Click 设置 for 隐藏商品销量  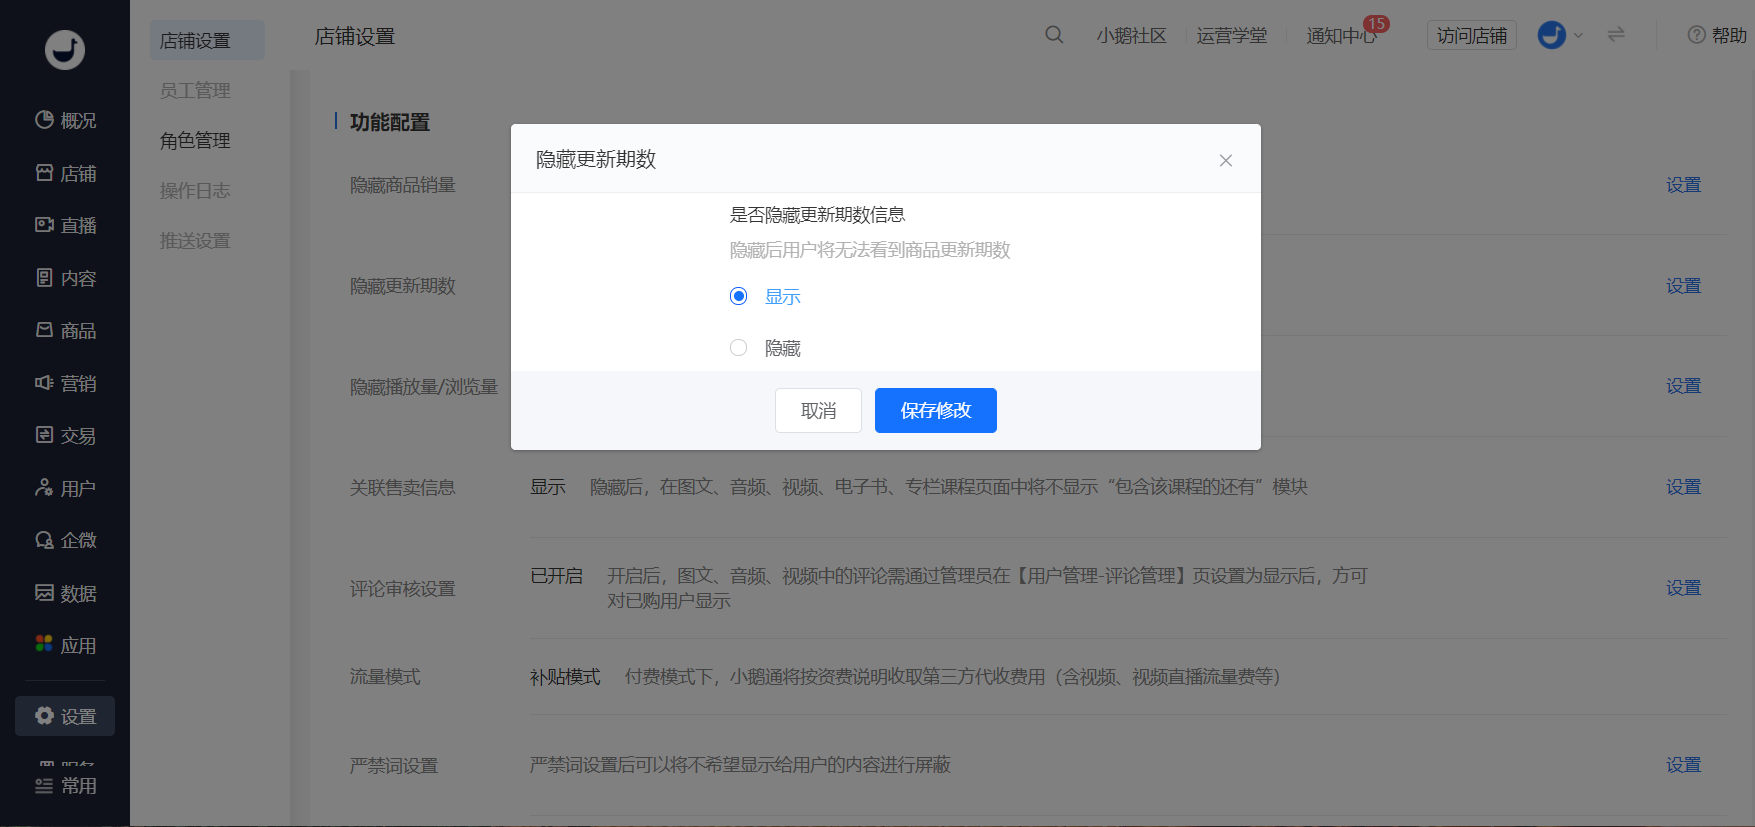[1683, 185]
